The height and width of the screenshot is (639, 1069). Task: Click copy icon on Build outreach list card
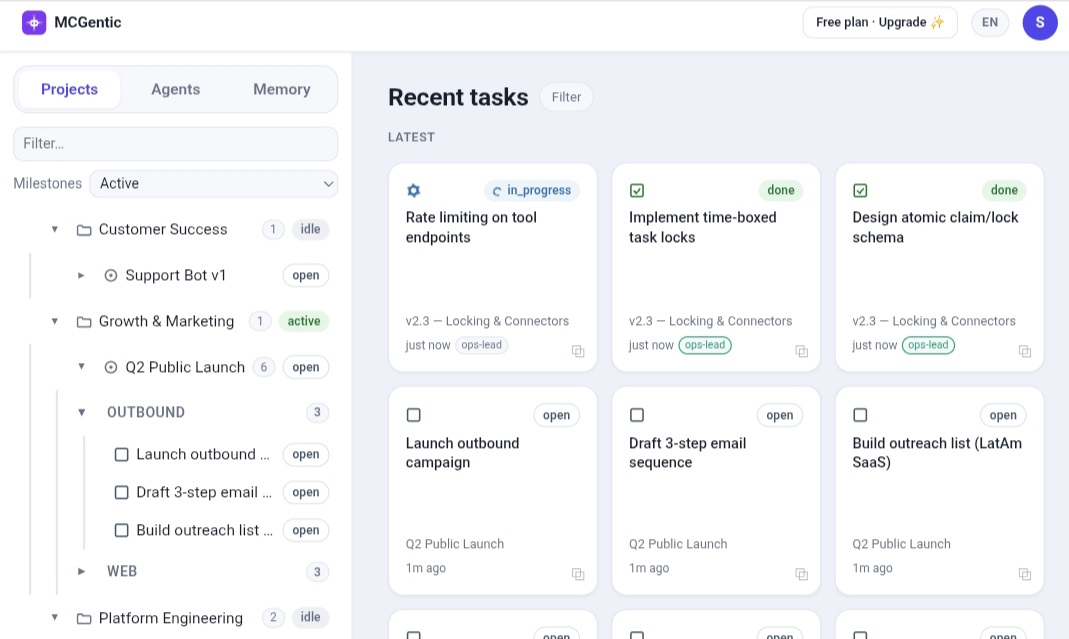(x=1025, y=574)
